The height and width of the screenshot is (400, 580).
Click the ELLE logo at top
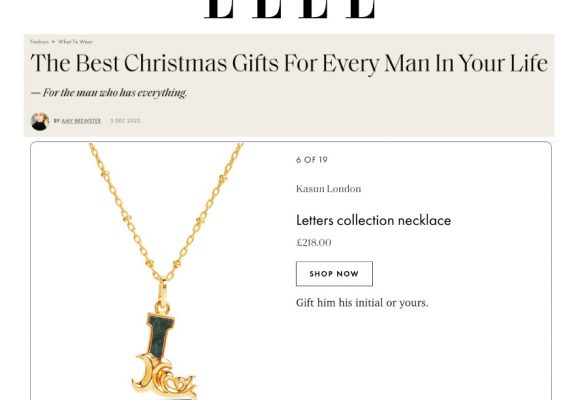click(291, 9)
